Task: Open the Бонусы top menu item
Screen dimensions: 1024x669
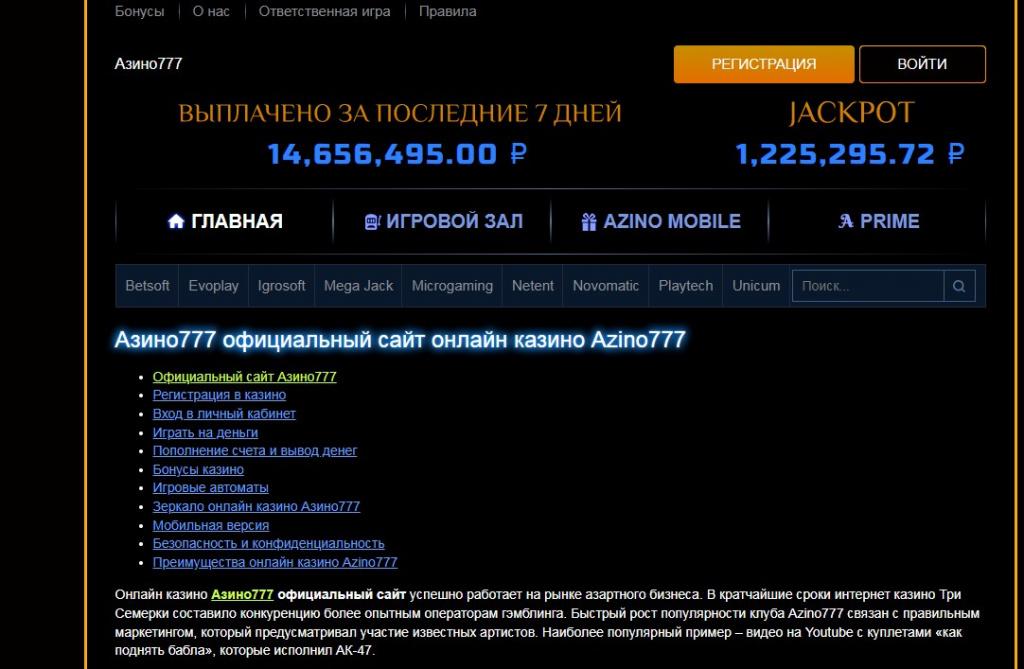Action: pos(139,11)
